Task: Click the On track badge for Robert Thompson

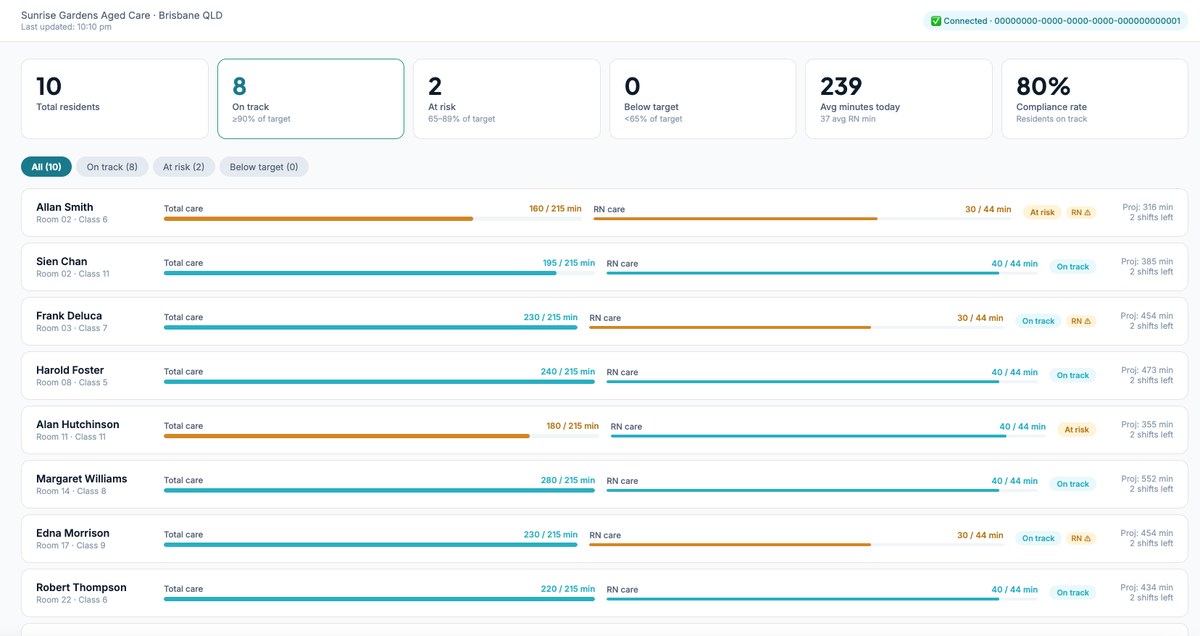Action: click(1073, 593)
